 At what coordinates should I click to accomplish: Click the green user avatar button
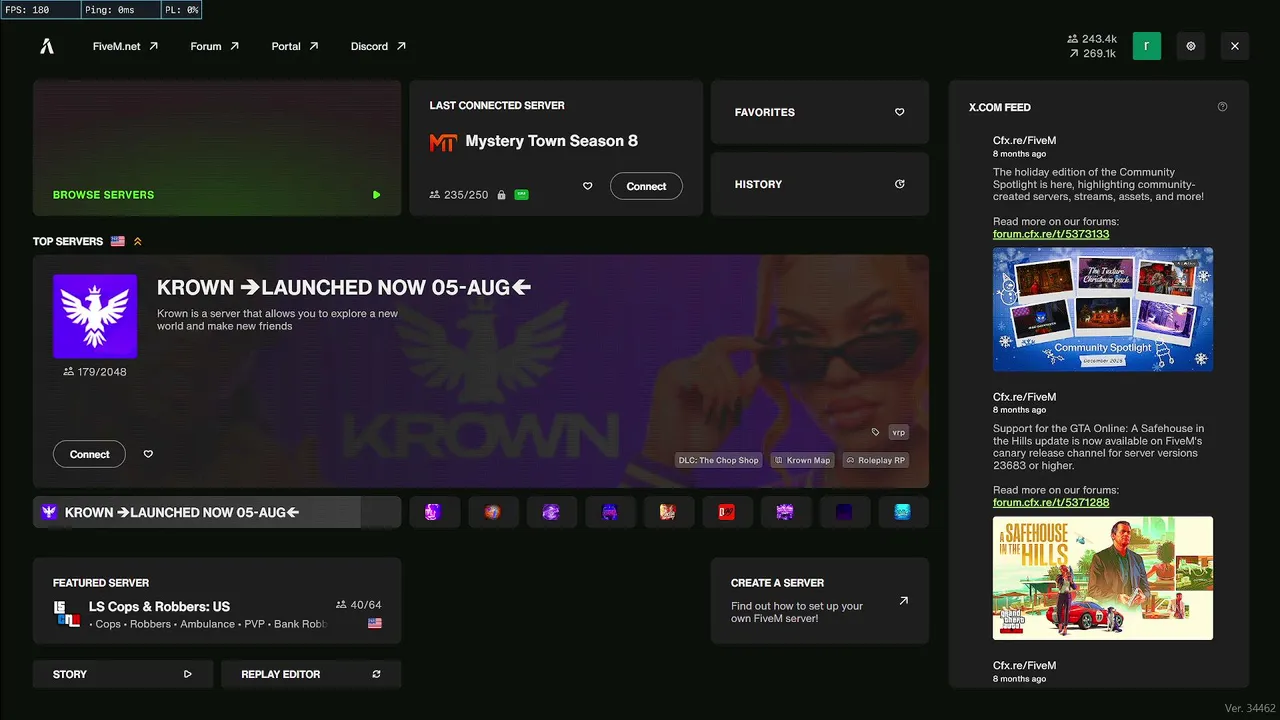pos(1147,46)
